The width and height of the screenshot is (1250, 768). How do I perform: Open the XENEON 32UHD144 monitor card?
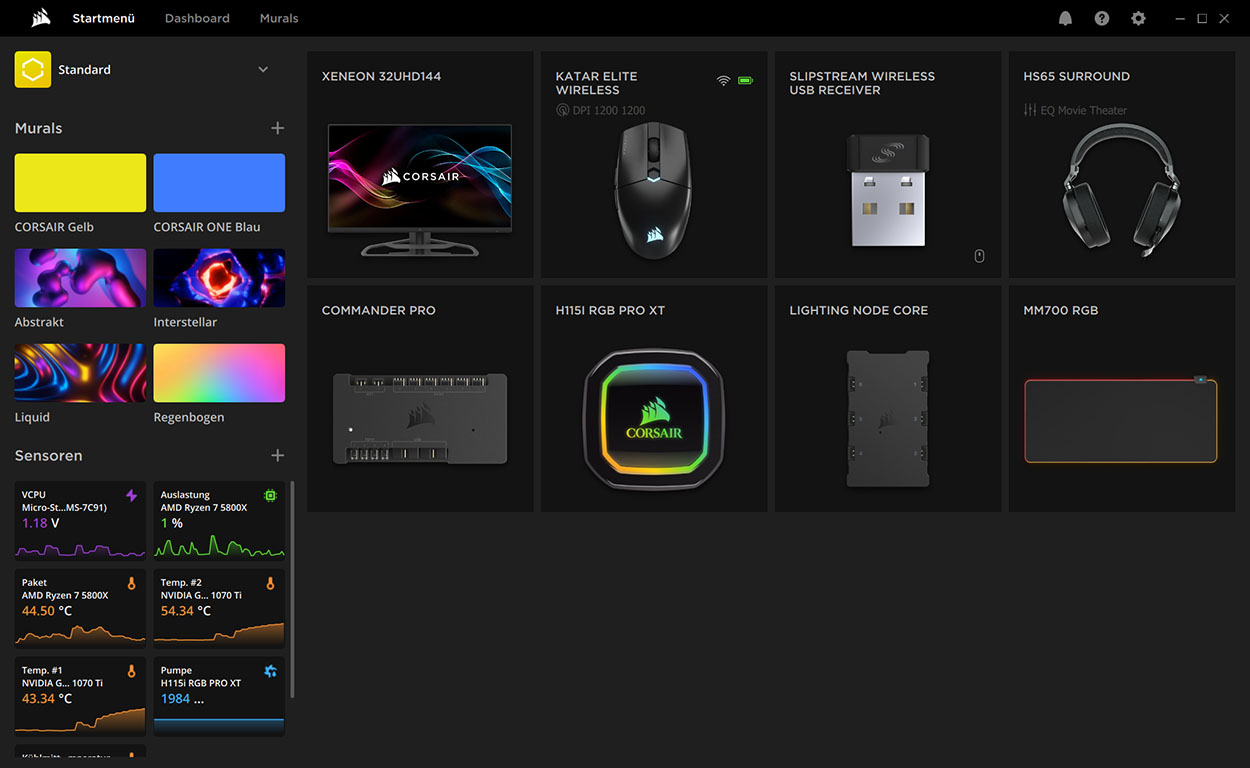click(420, 165)
